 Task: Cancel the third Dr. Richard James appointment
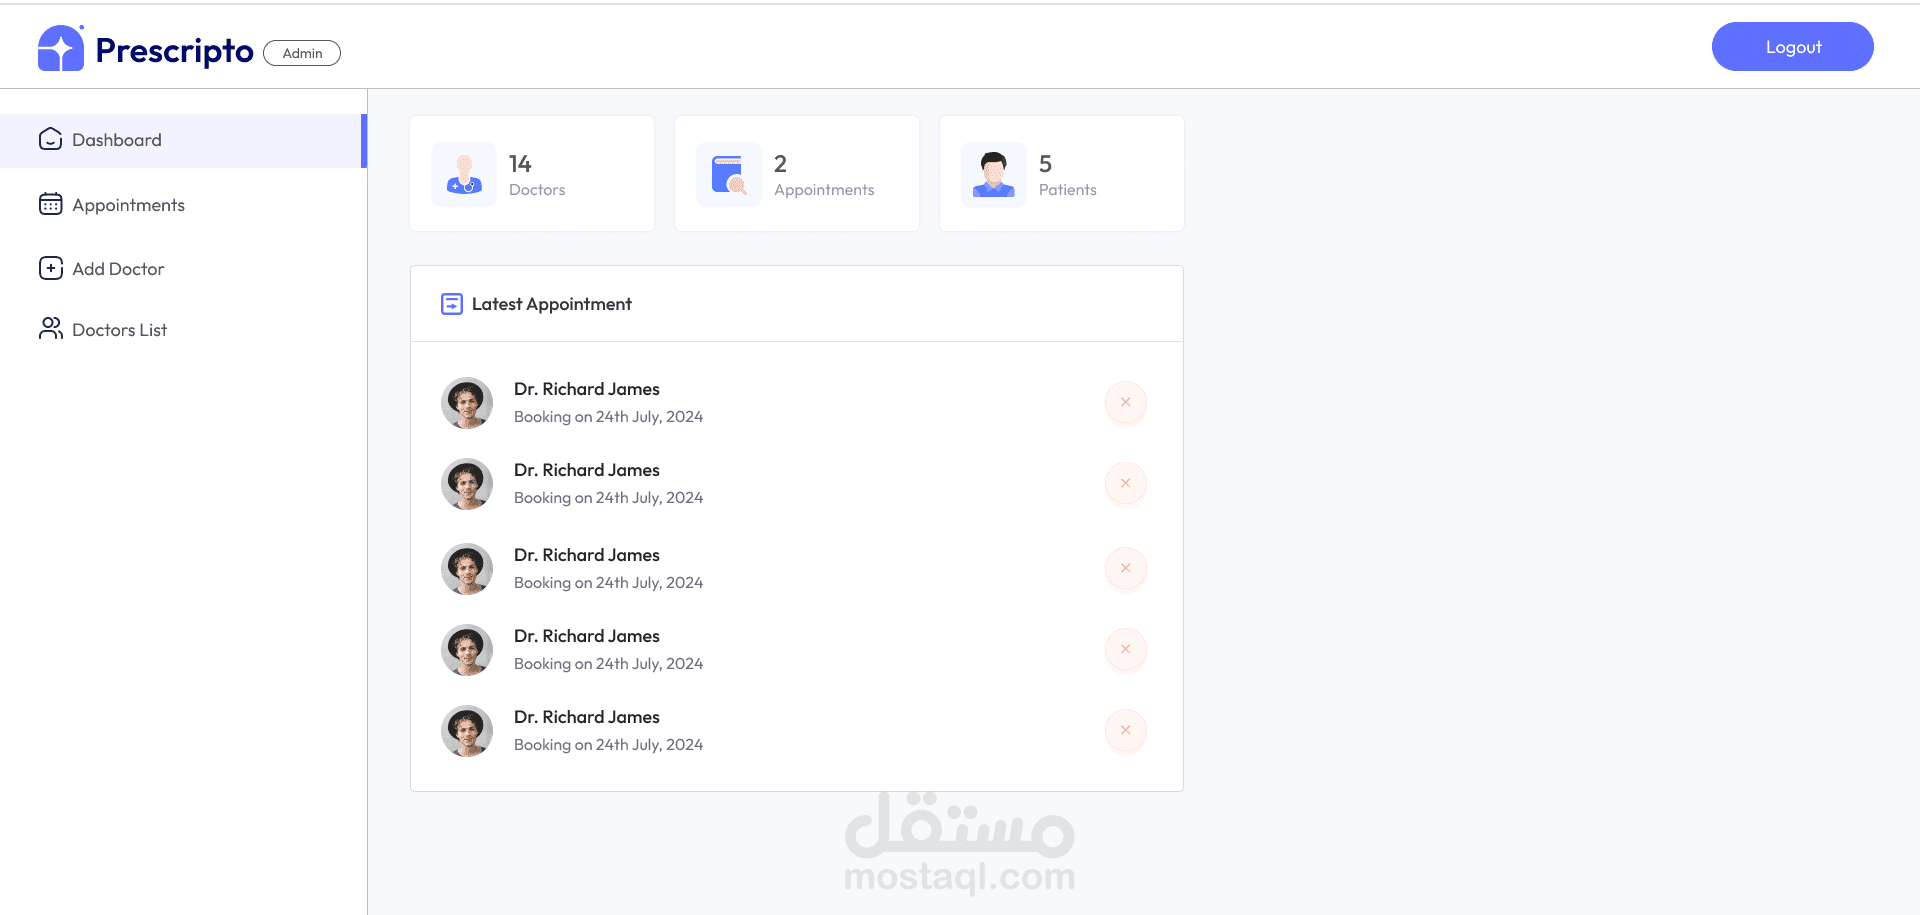[1126, 568]
